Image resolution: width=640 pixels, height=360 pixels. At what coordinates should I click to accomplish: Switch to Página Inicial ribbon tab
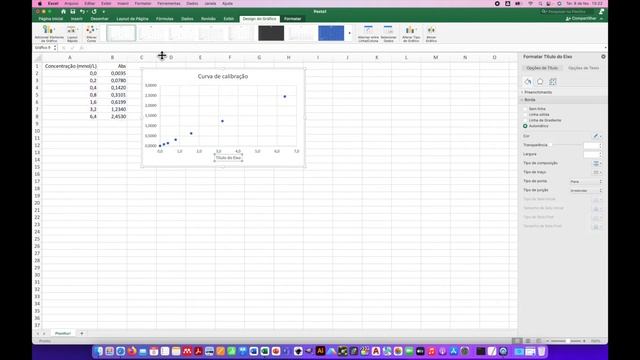[51, 19]
